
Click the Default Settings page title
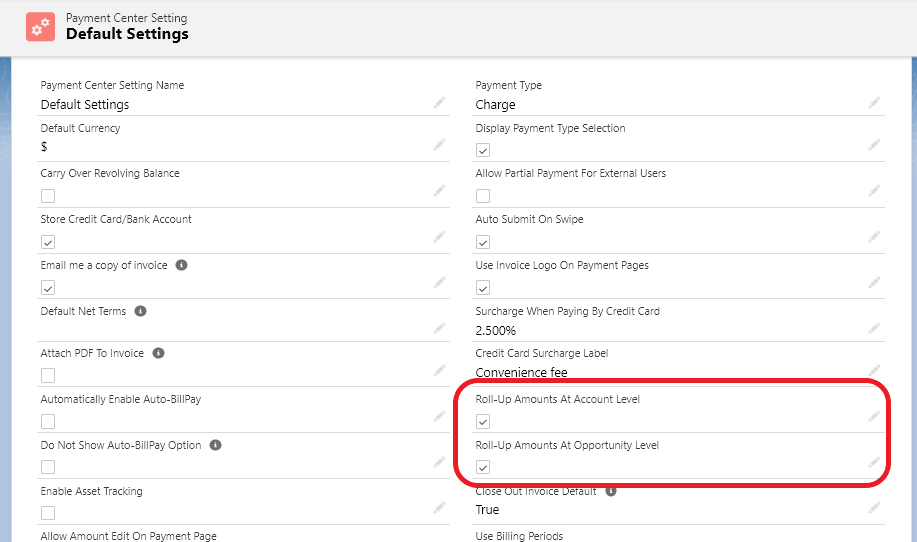pos(127,34)
